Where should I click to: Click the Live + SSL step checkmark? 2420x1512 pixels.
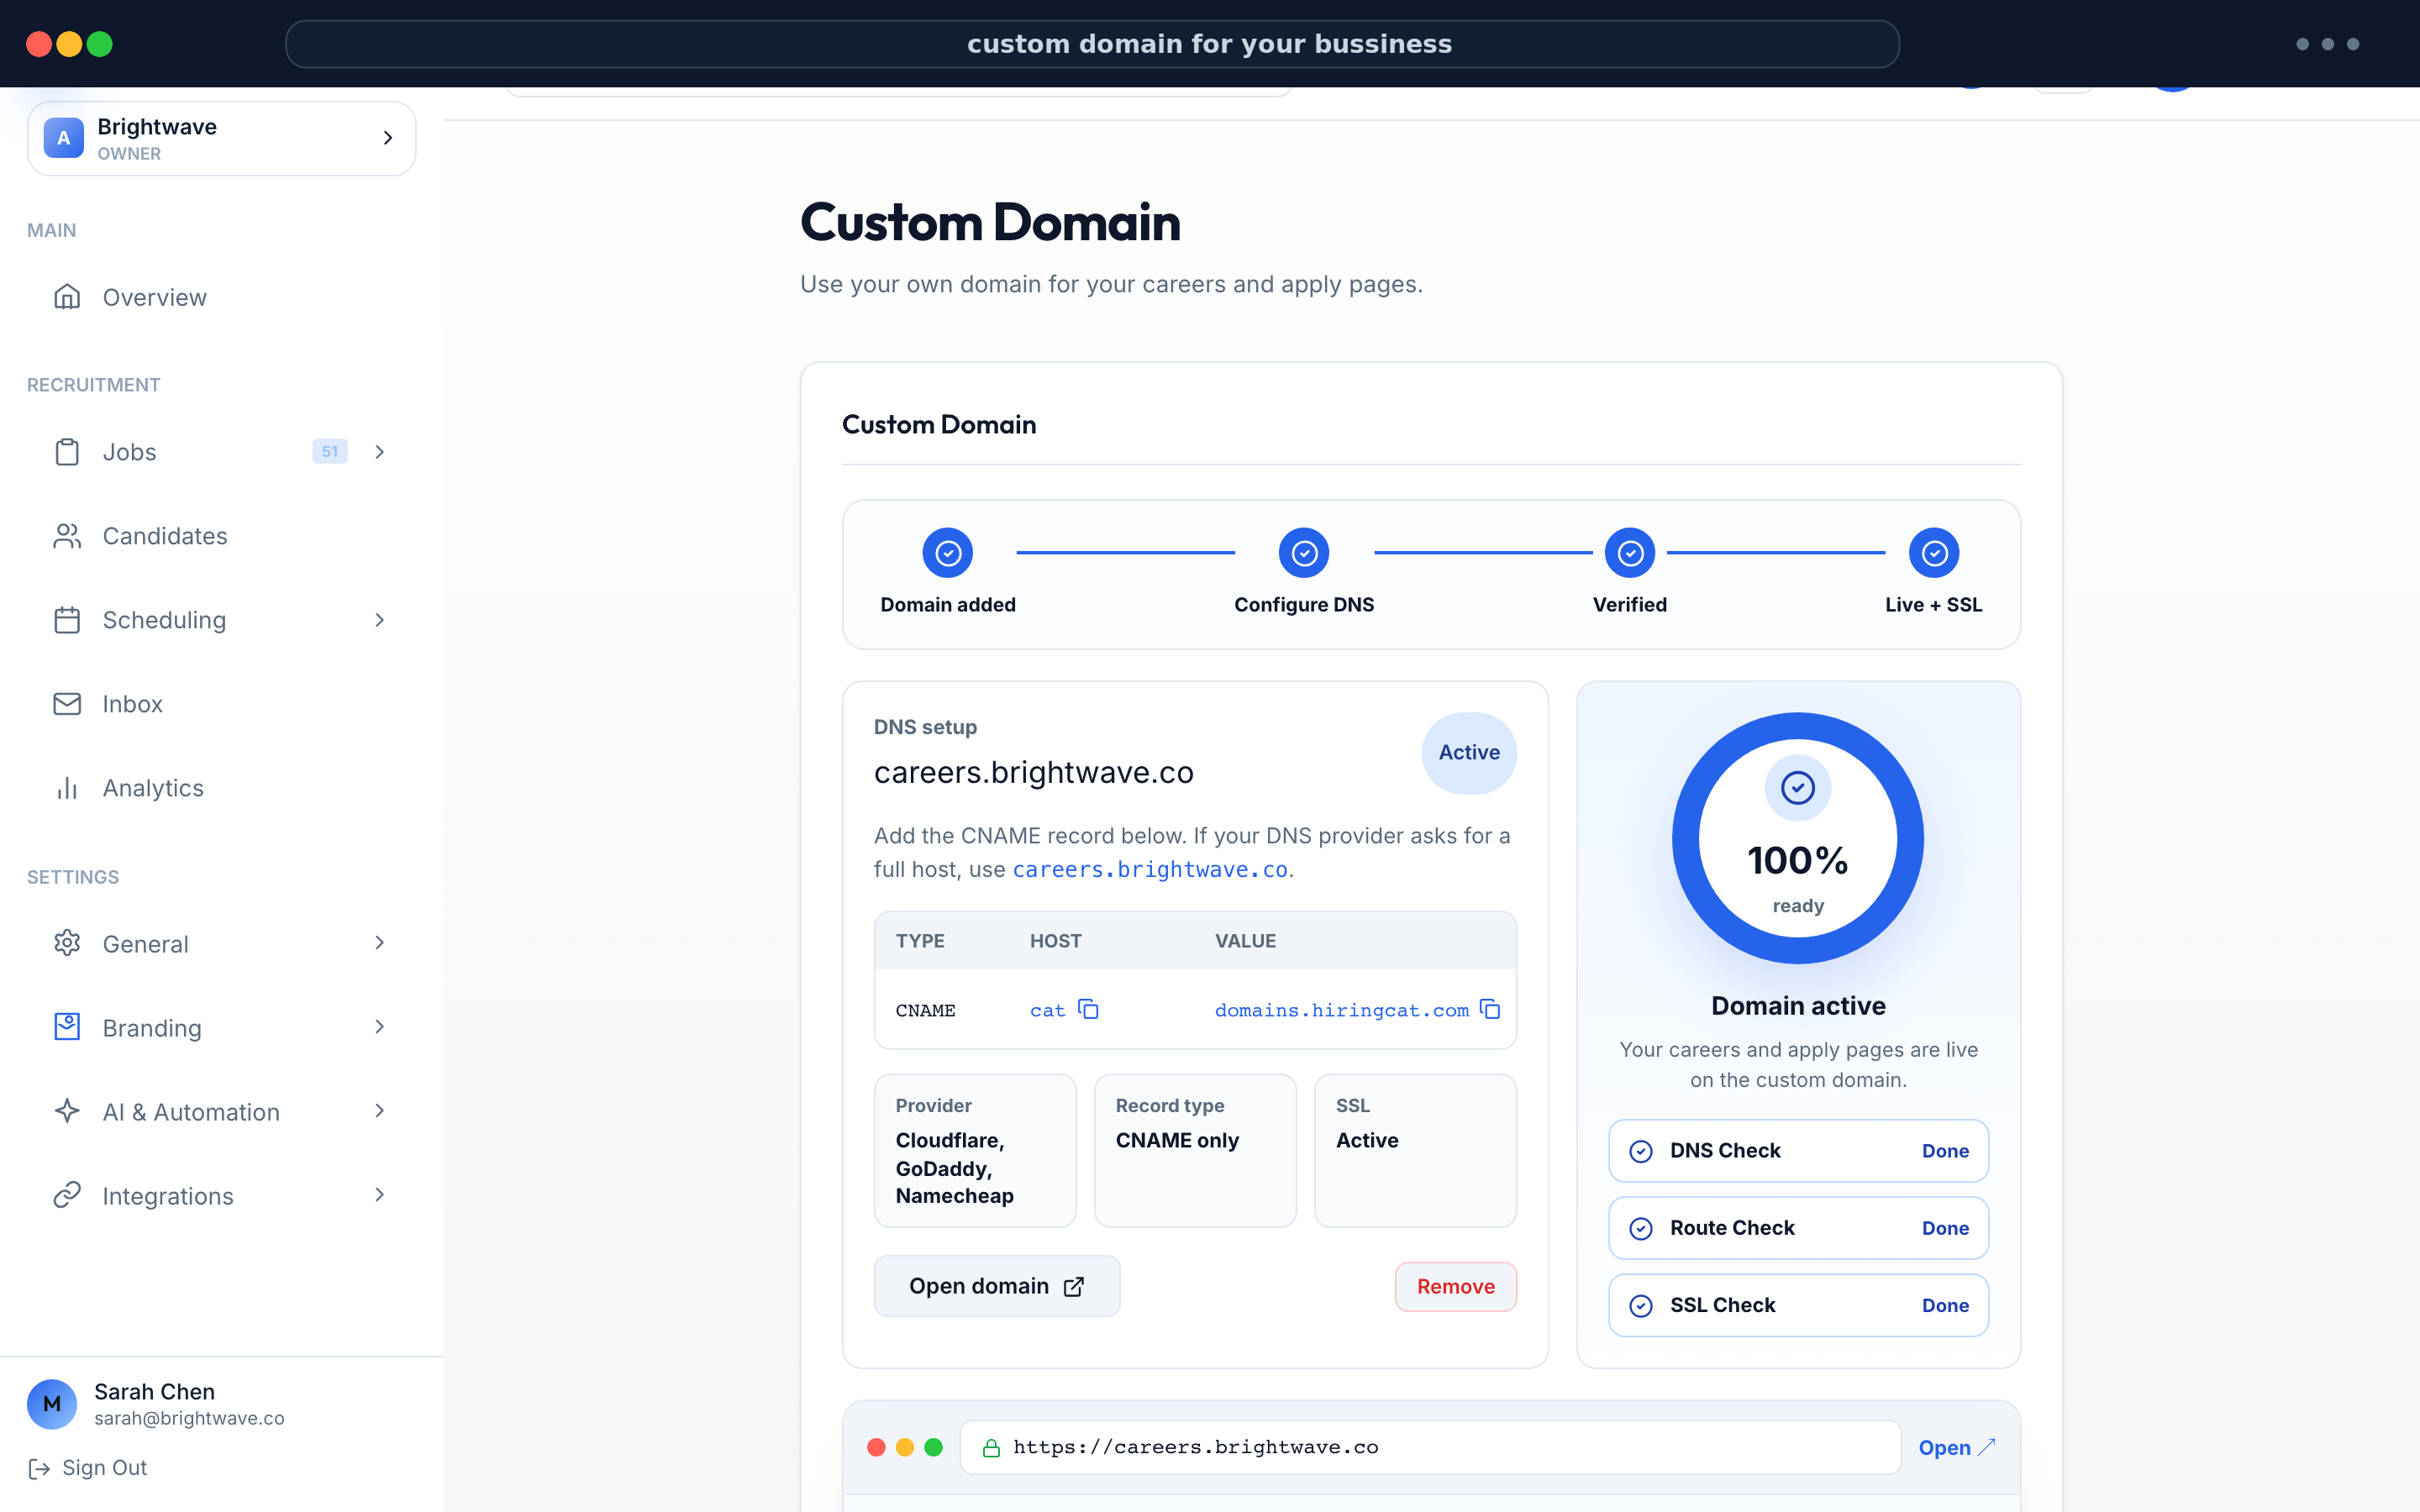coord(1934,553)
